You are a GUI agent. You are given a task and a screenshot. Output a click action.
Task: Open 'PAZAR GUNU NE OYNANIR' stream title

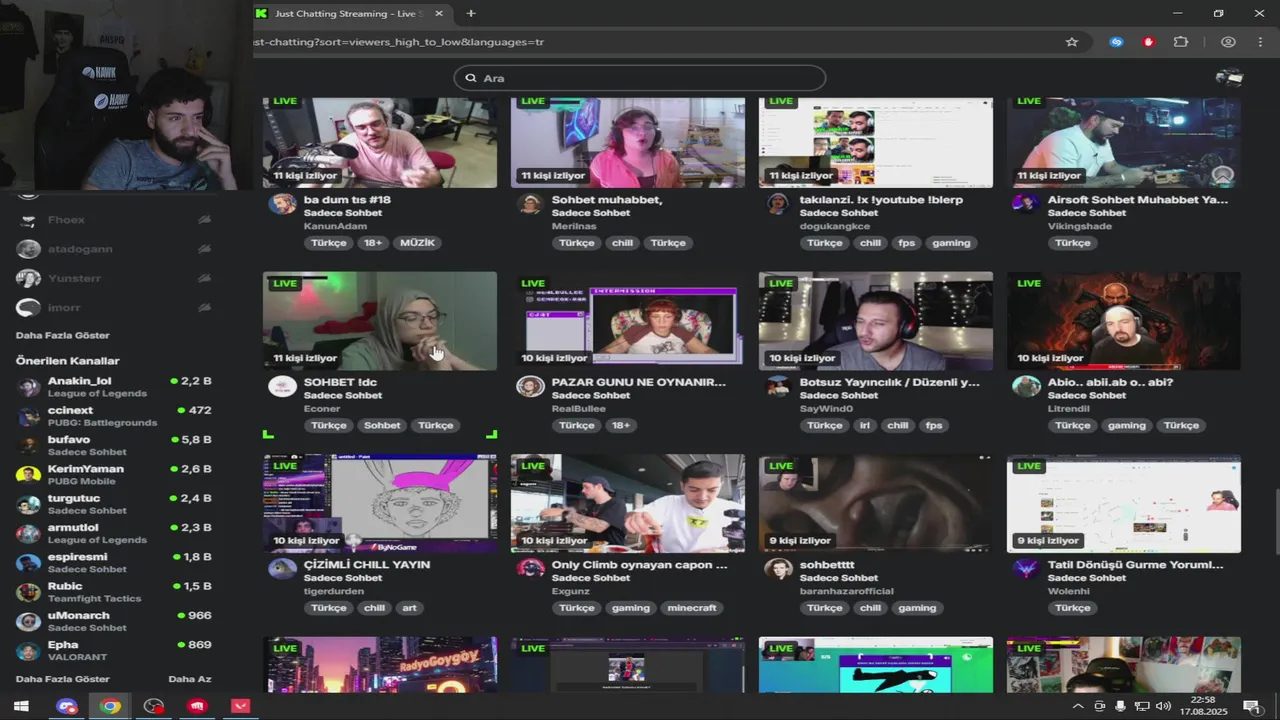point(639,382)
